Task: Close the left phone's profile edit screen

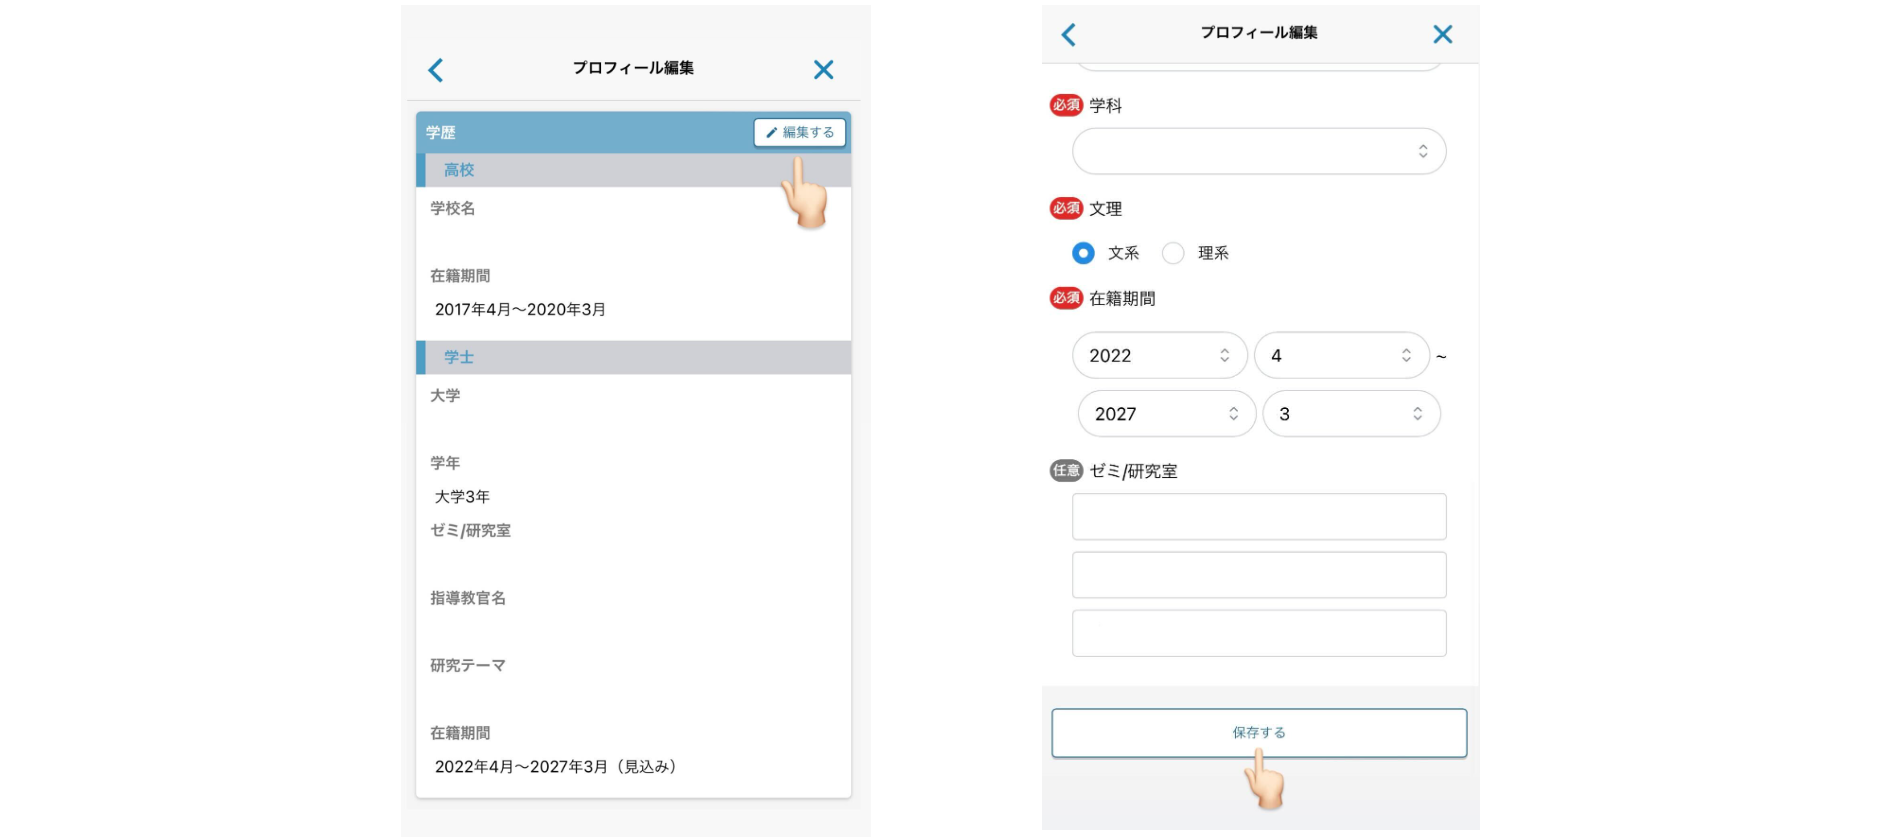Action: pyautogui.click(x=823, y=70)
